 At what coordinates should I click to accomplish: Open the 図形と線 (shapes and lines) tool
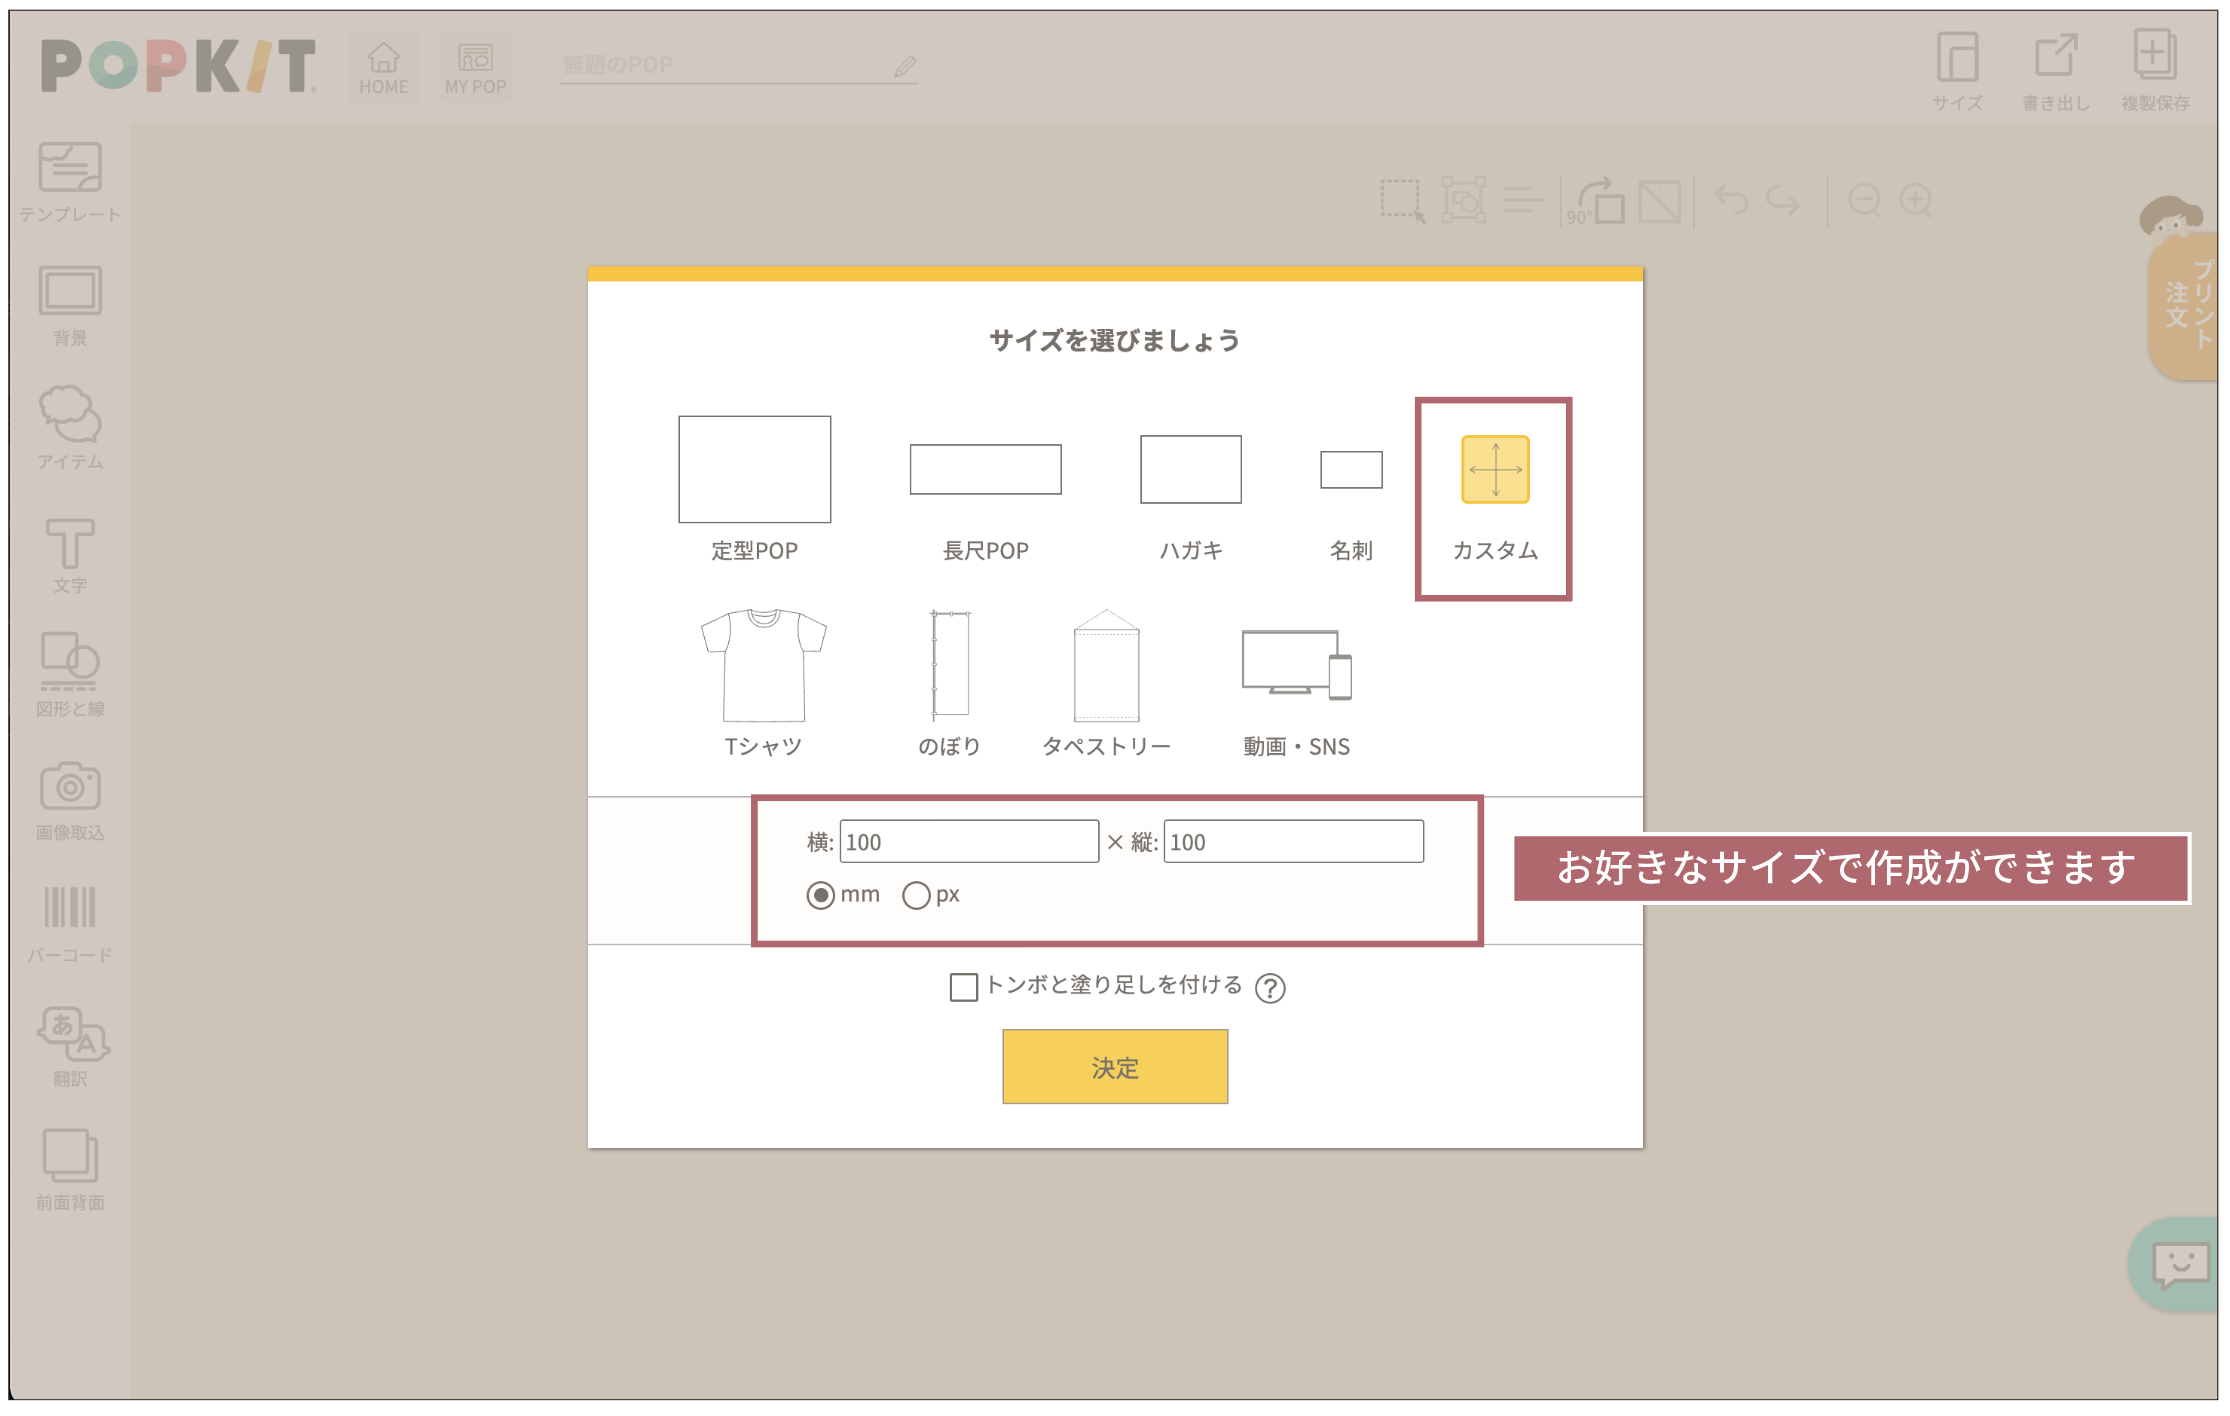pos(70,676)
